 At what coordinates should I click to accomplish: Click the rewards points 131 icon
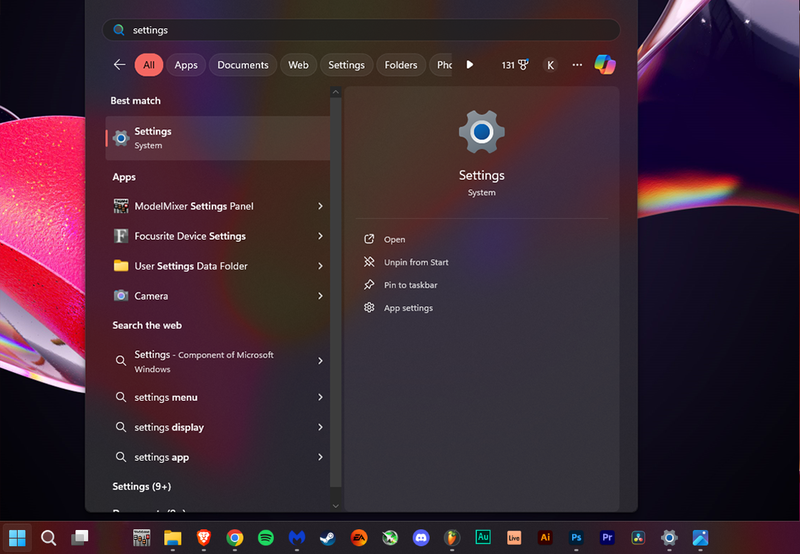(x=515, y=65)
